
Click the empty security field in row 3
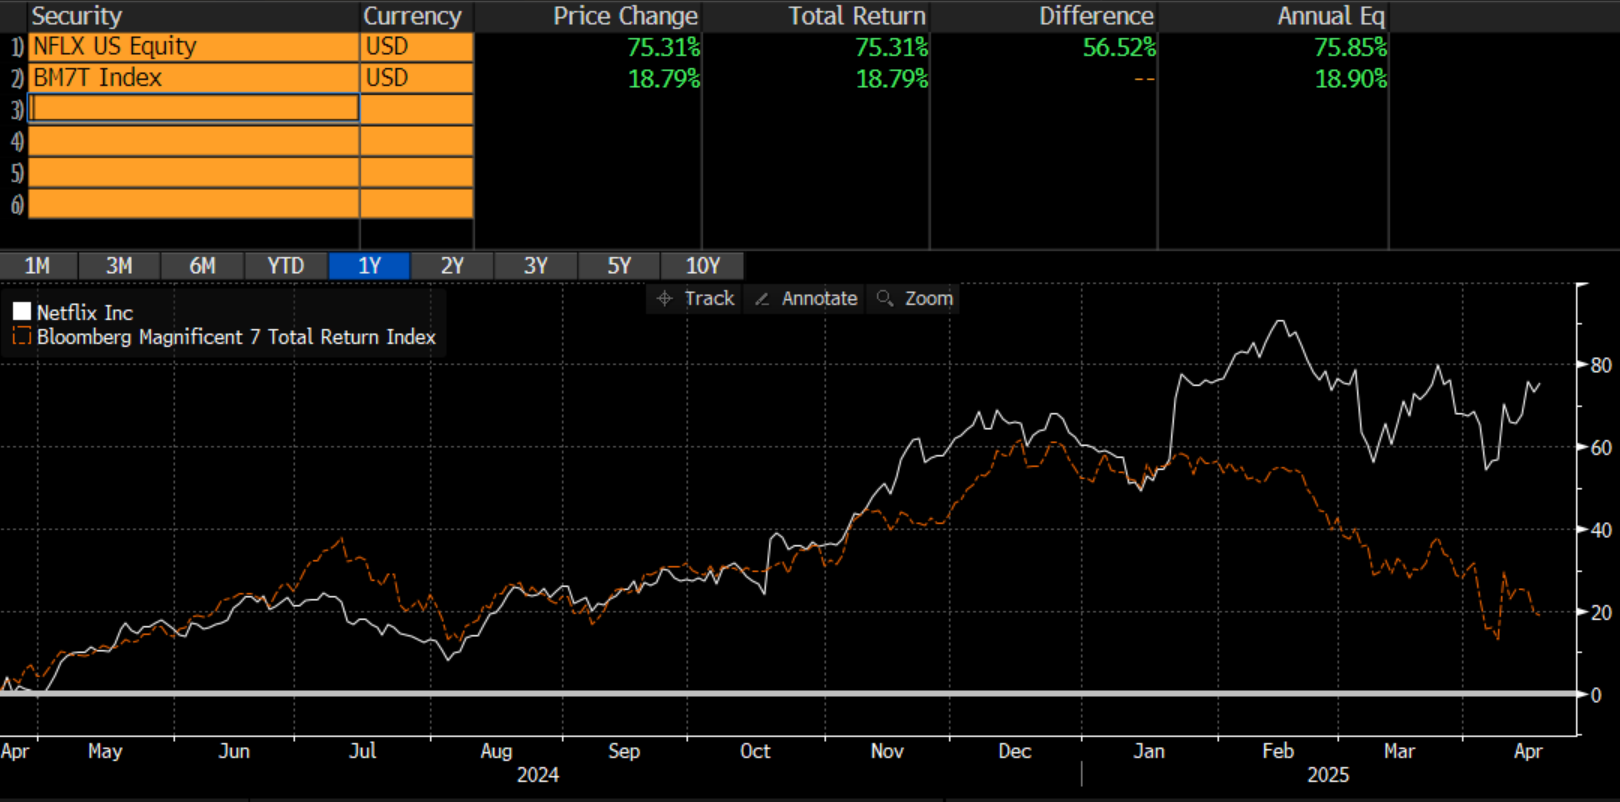pos(194,108)
